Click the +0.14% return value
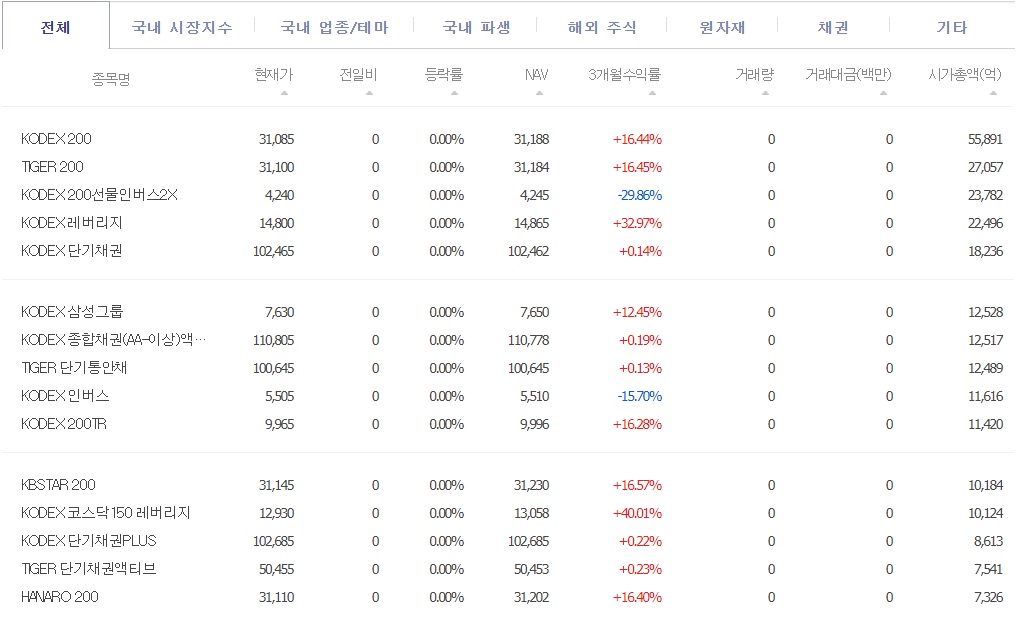This screenshot has height=624, width=1035. [x=640, y=251]
